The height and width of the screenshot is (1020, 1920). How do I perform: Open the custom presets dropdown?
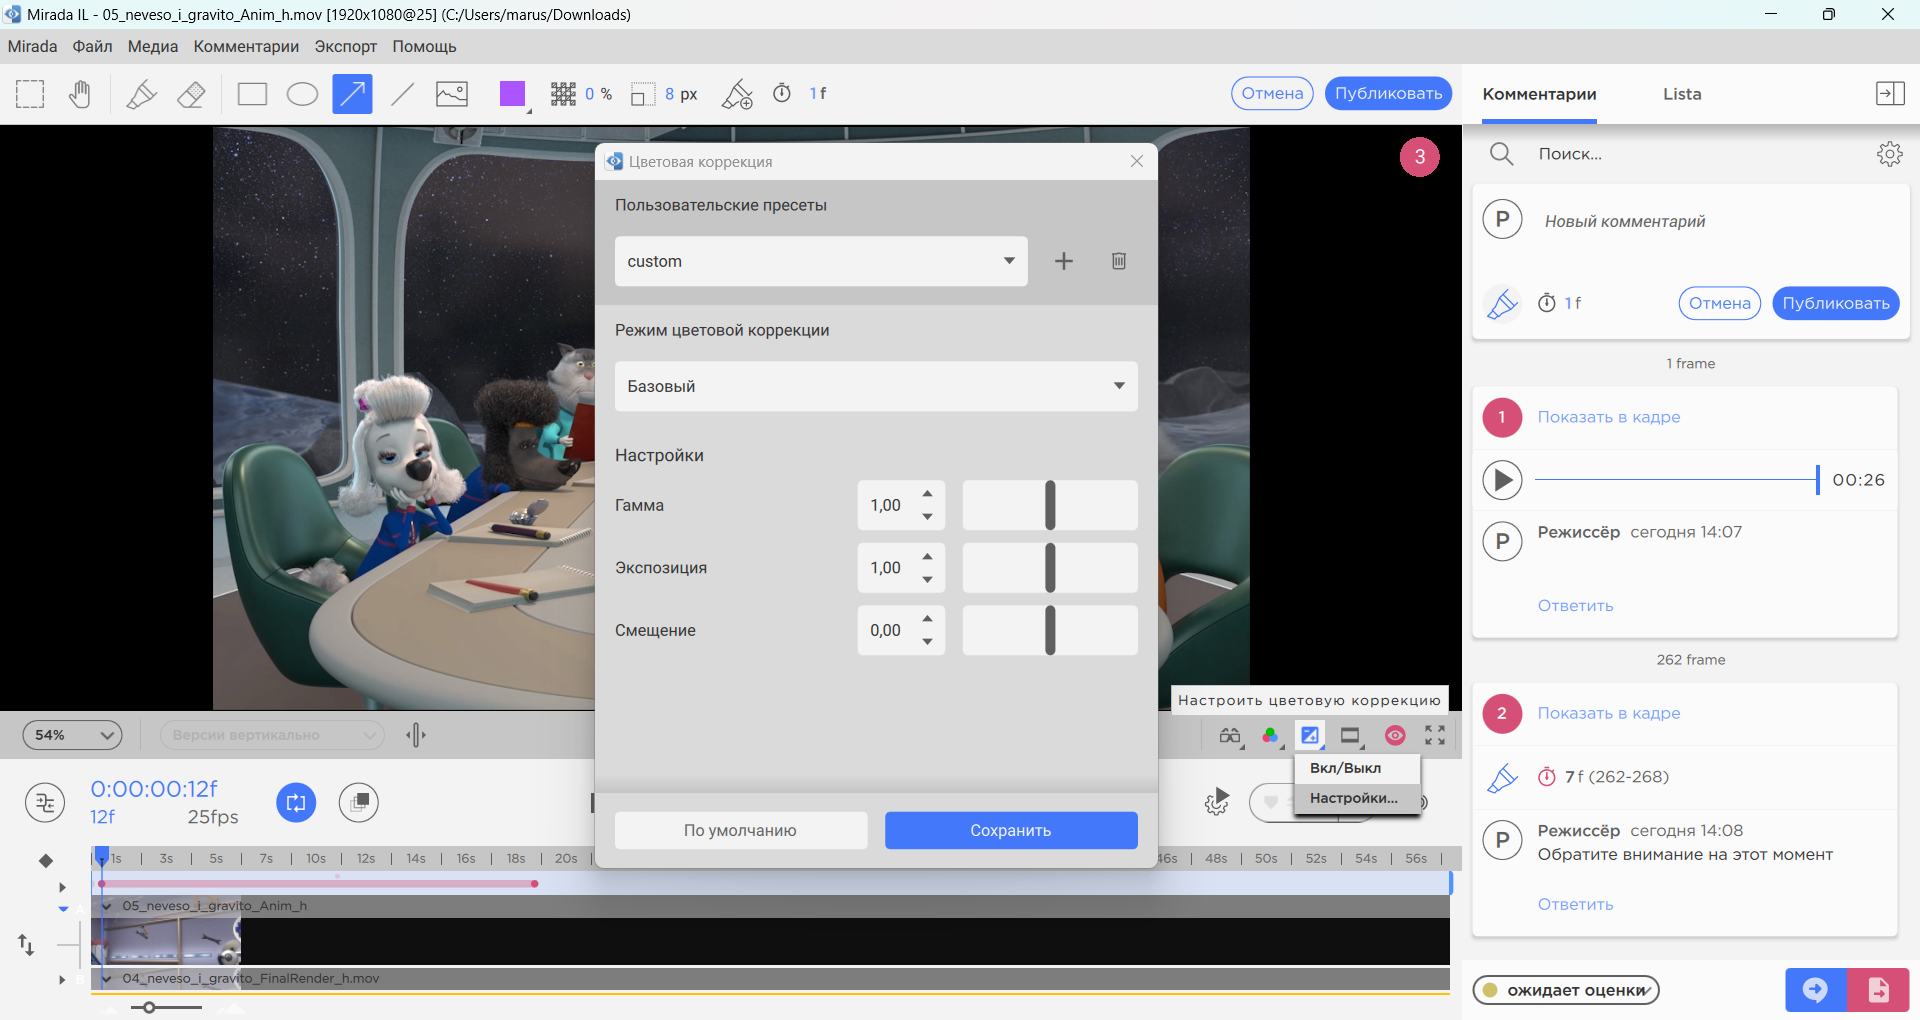821,261
